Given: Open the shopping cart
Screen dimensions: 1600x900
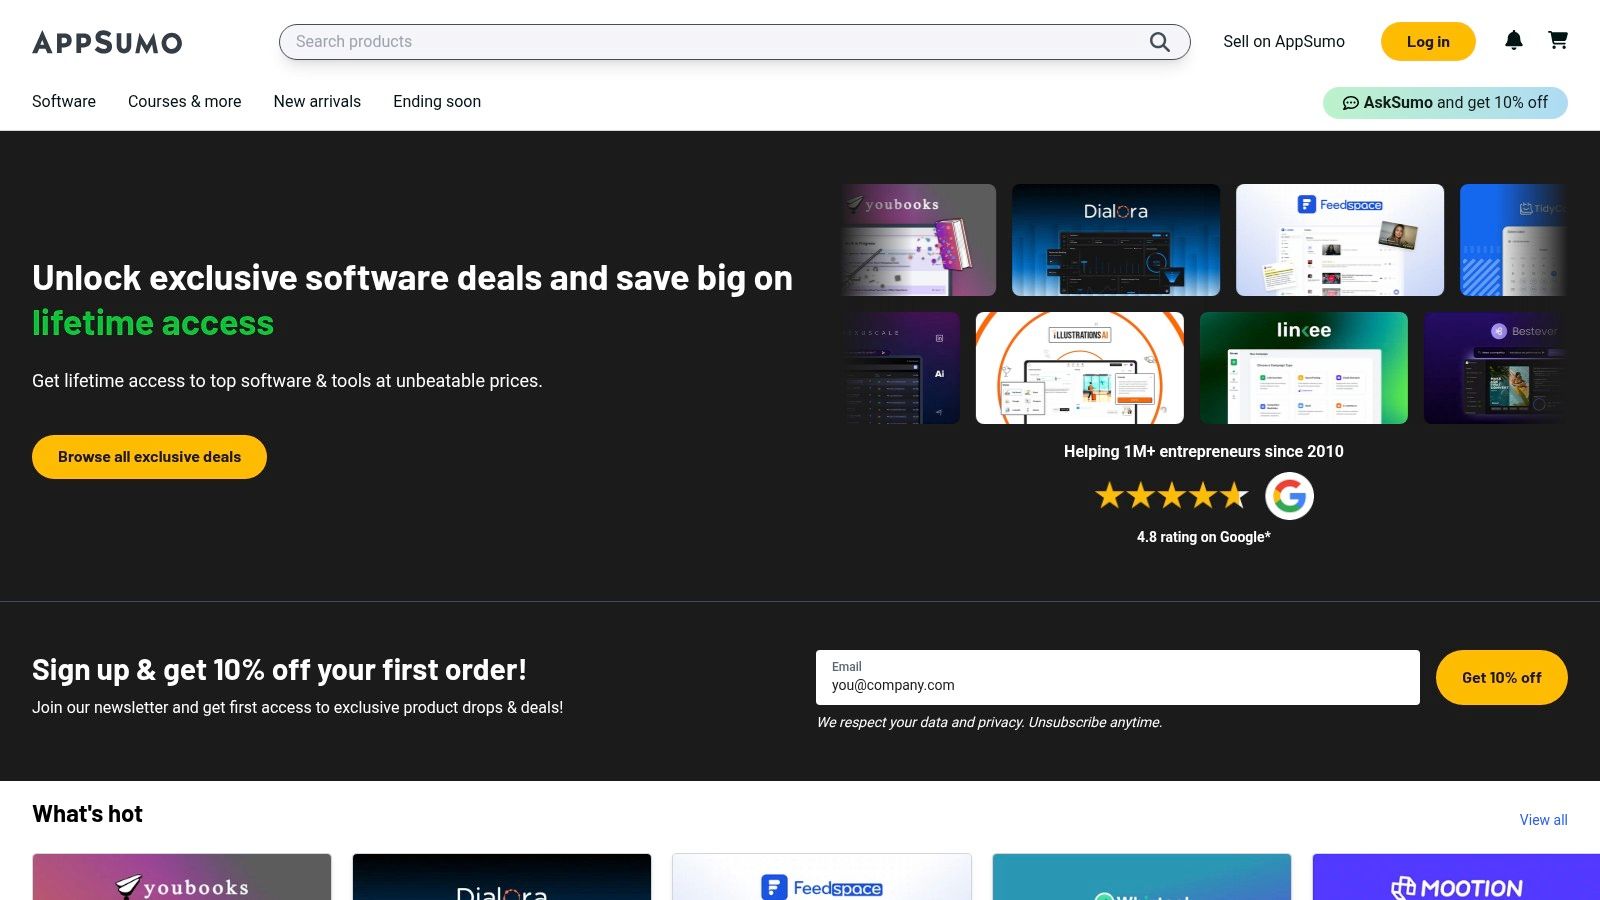Looking at the screenshot, I should tap(1558, 40).
